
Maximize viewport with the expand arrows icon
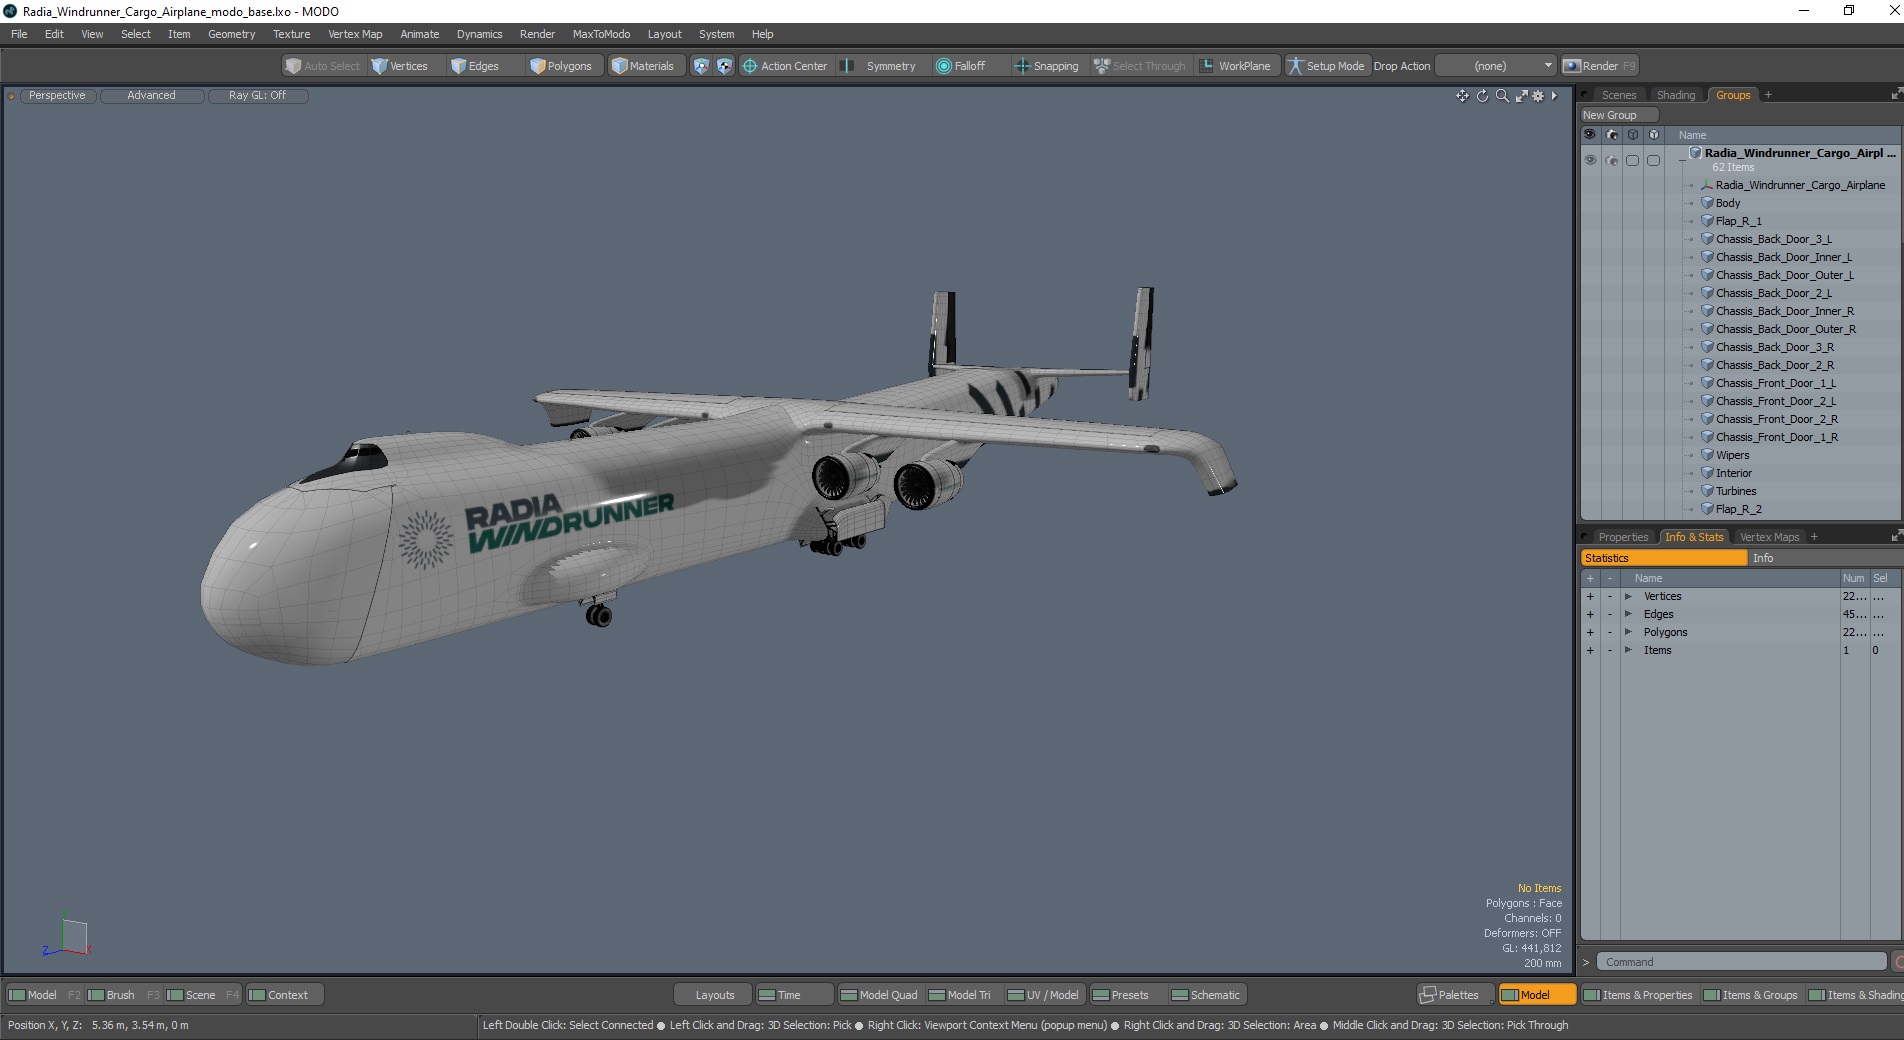[x=1521, y=96]
